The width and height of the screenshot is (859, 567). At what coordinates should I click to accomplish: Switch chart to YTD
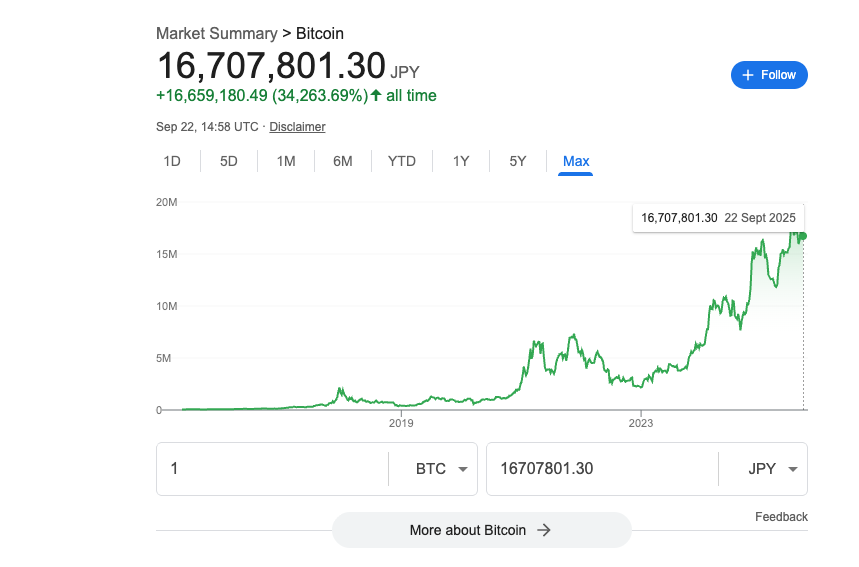tap(401, 161)
